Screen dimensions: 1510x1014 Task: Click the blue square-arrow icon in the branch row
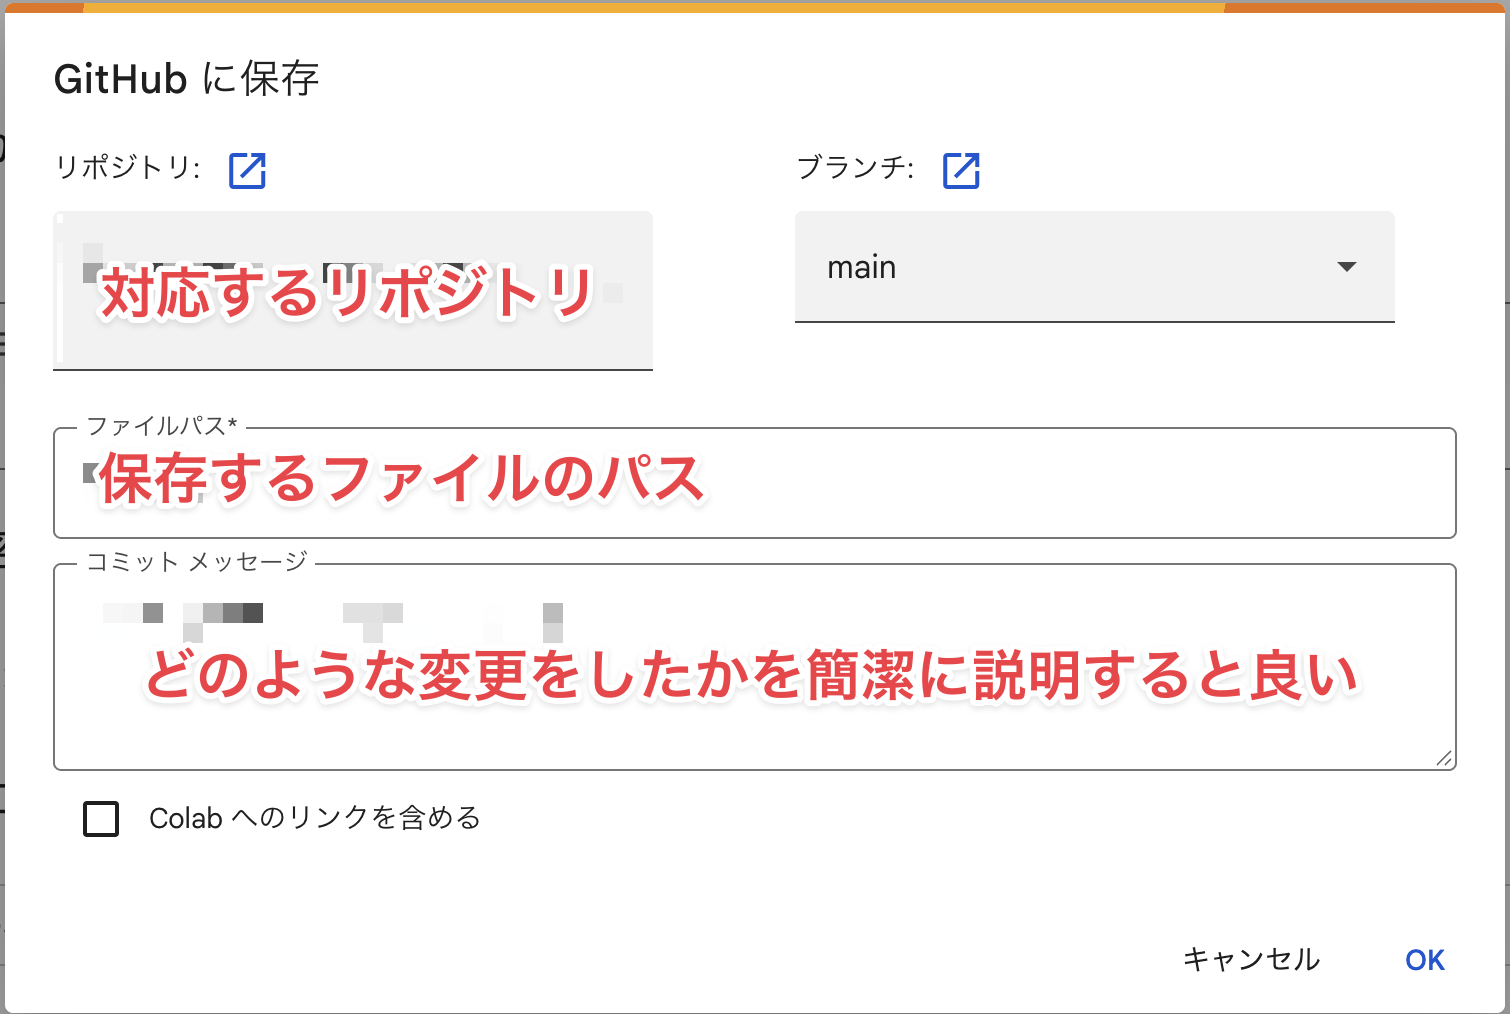coord(961,171)
